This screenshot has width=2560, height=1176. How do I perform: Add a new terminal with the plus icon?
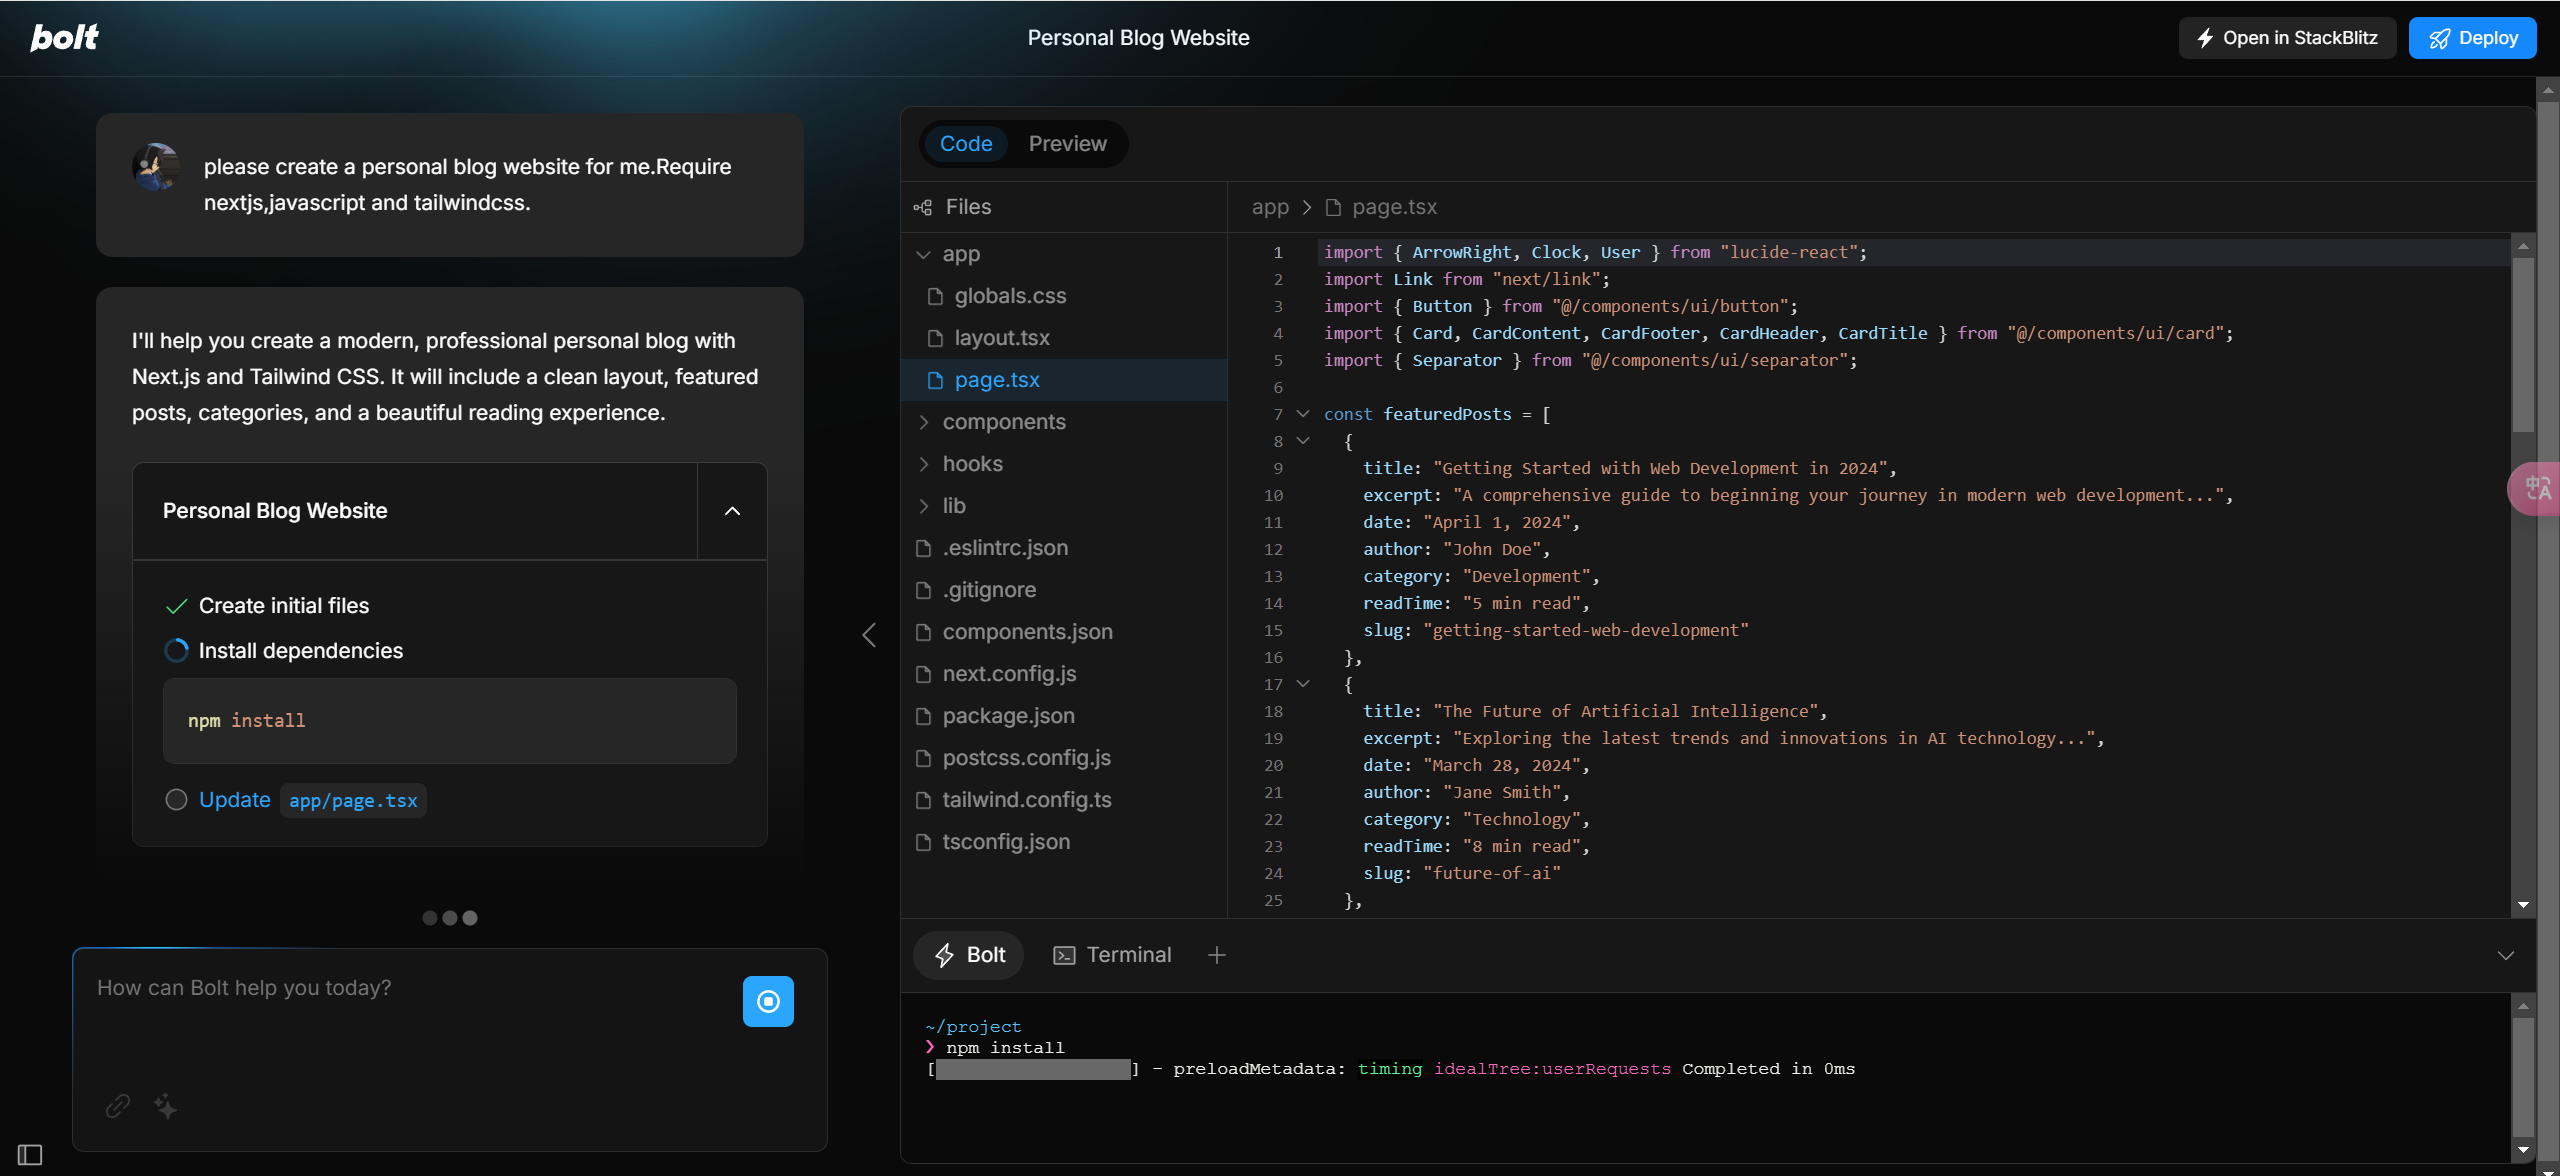click(1216, 955)
